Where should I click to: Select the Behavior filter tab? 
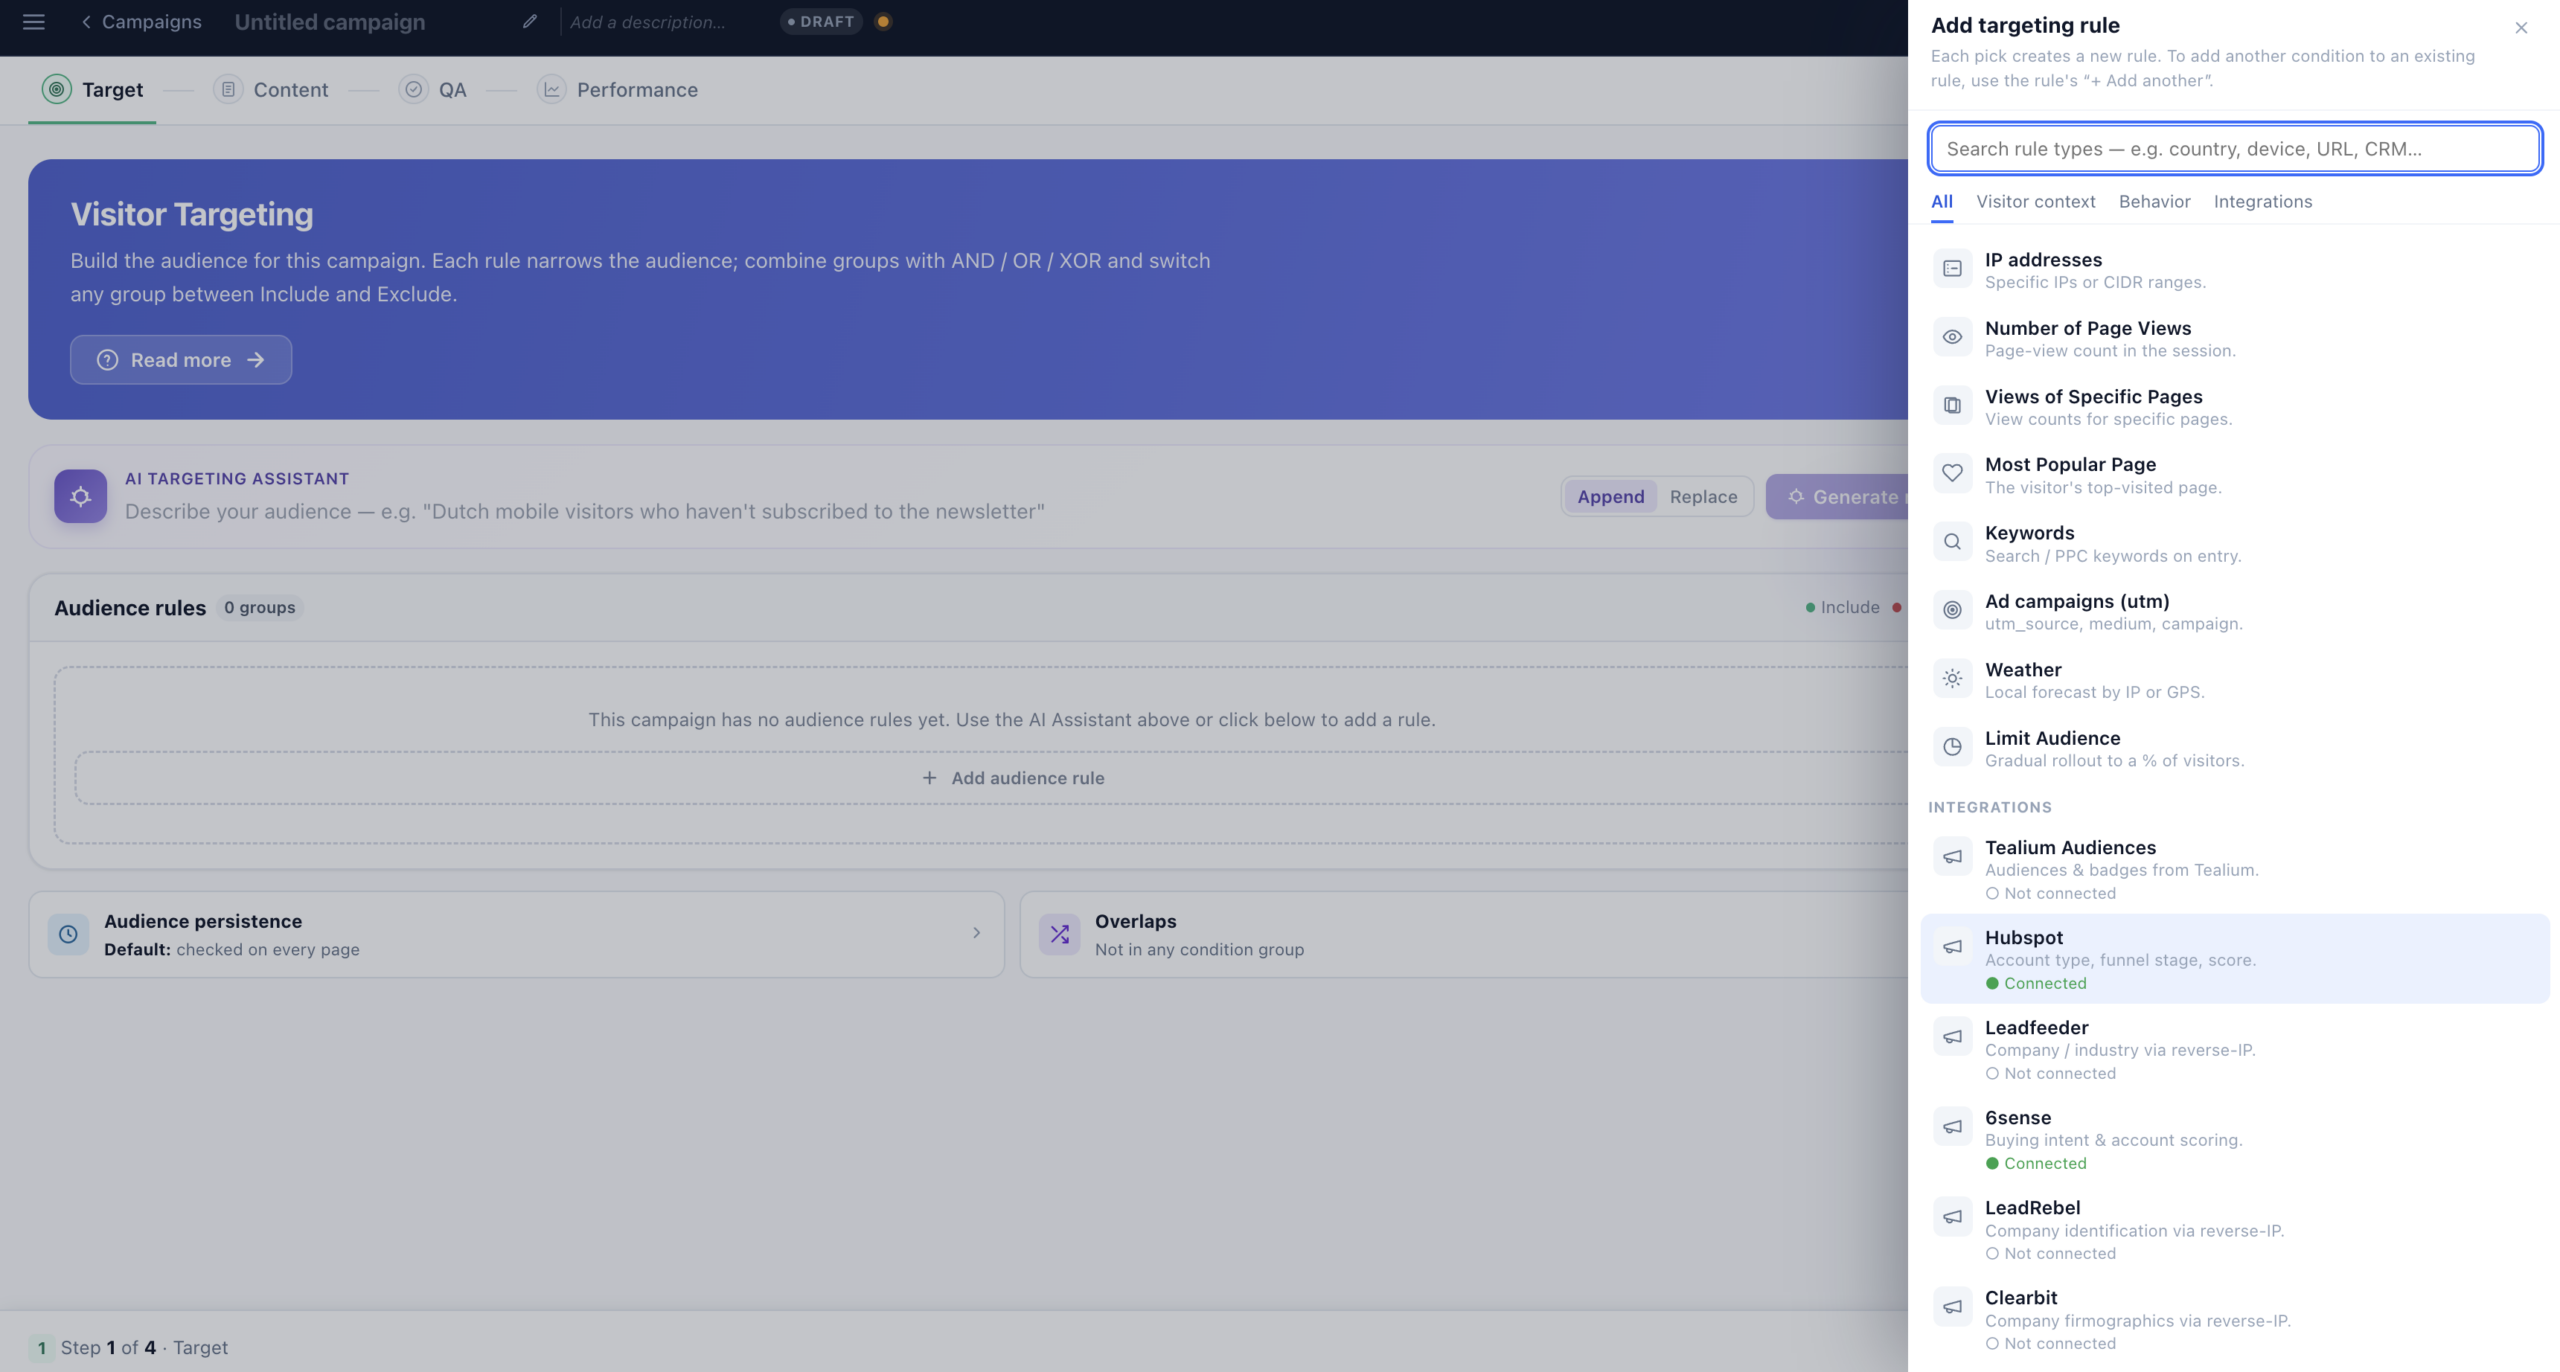click(x=2154, y=202)
